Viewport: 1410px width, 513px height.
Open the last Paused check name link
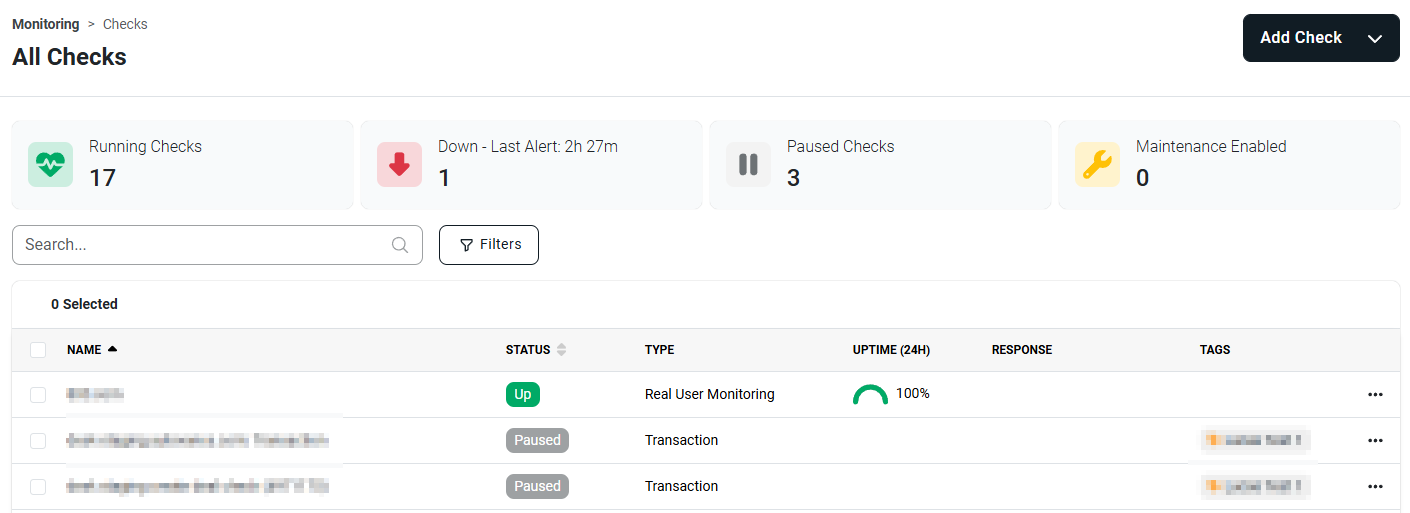(198, 487)
